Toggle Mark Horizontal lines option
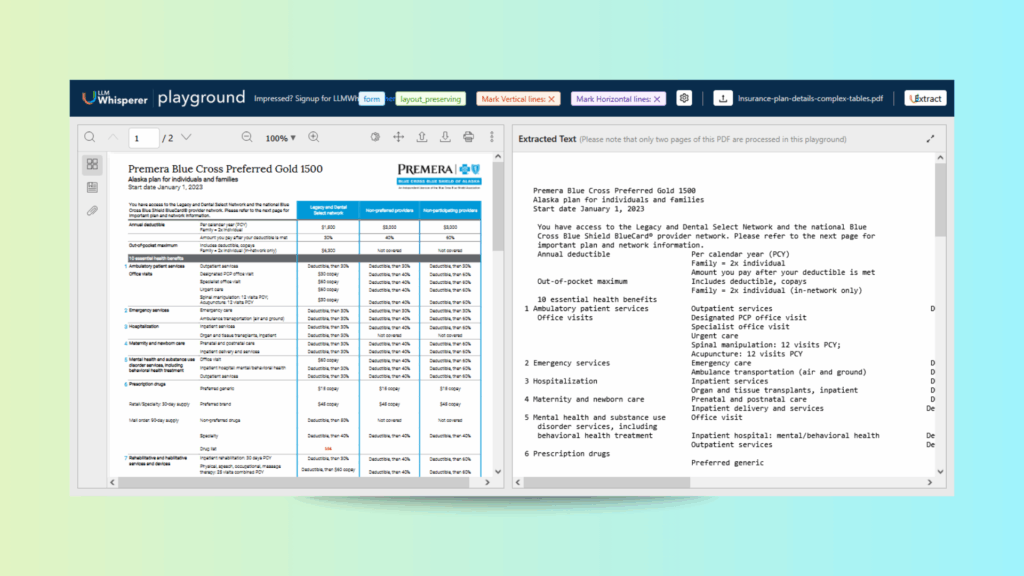 click(618, 99)
